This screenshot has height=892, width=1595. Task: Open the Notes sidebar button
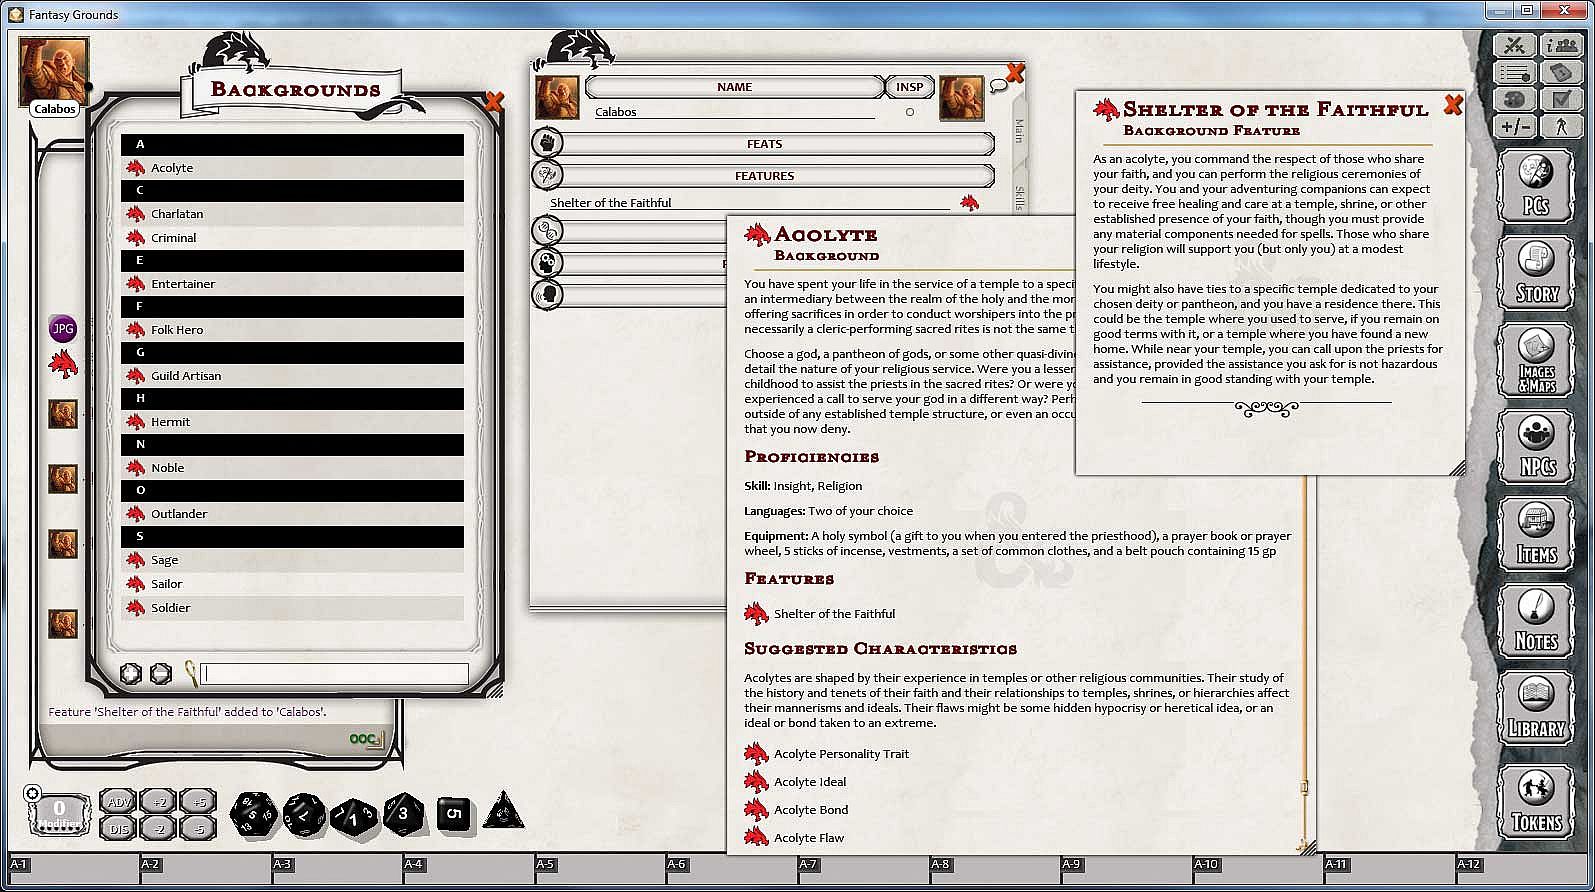coord(1536,621)
